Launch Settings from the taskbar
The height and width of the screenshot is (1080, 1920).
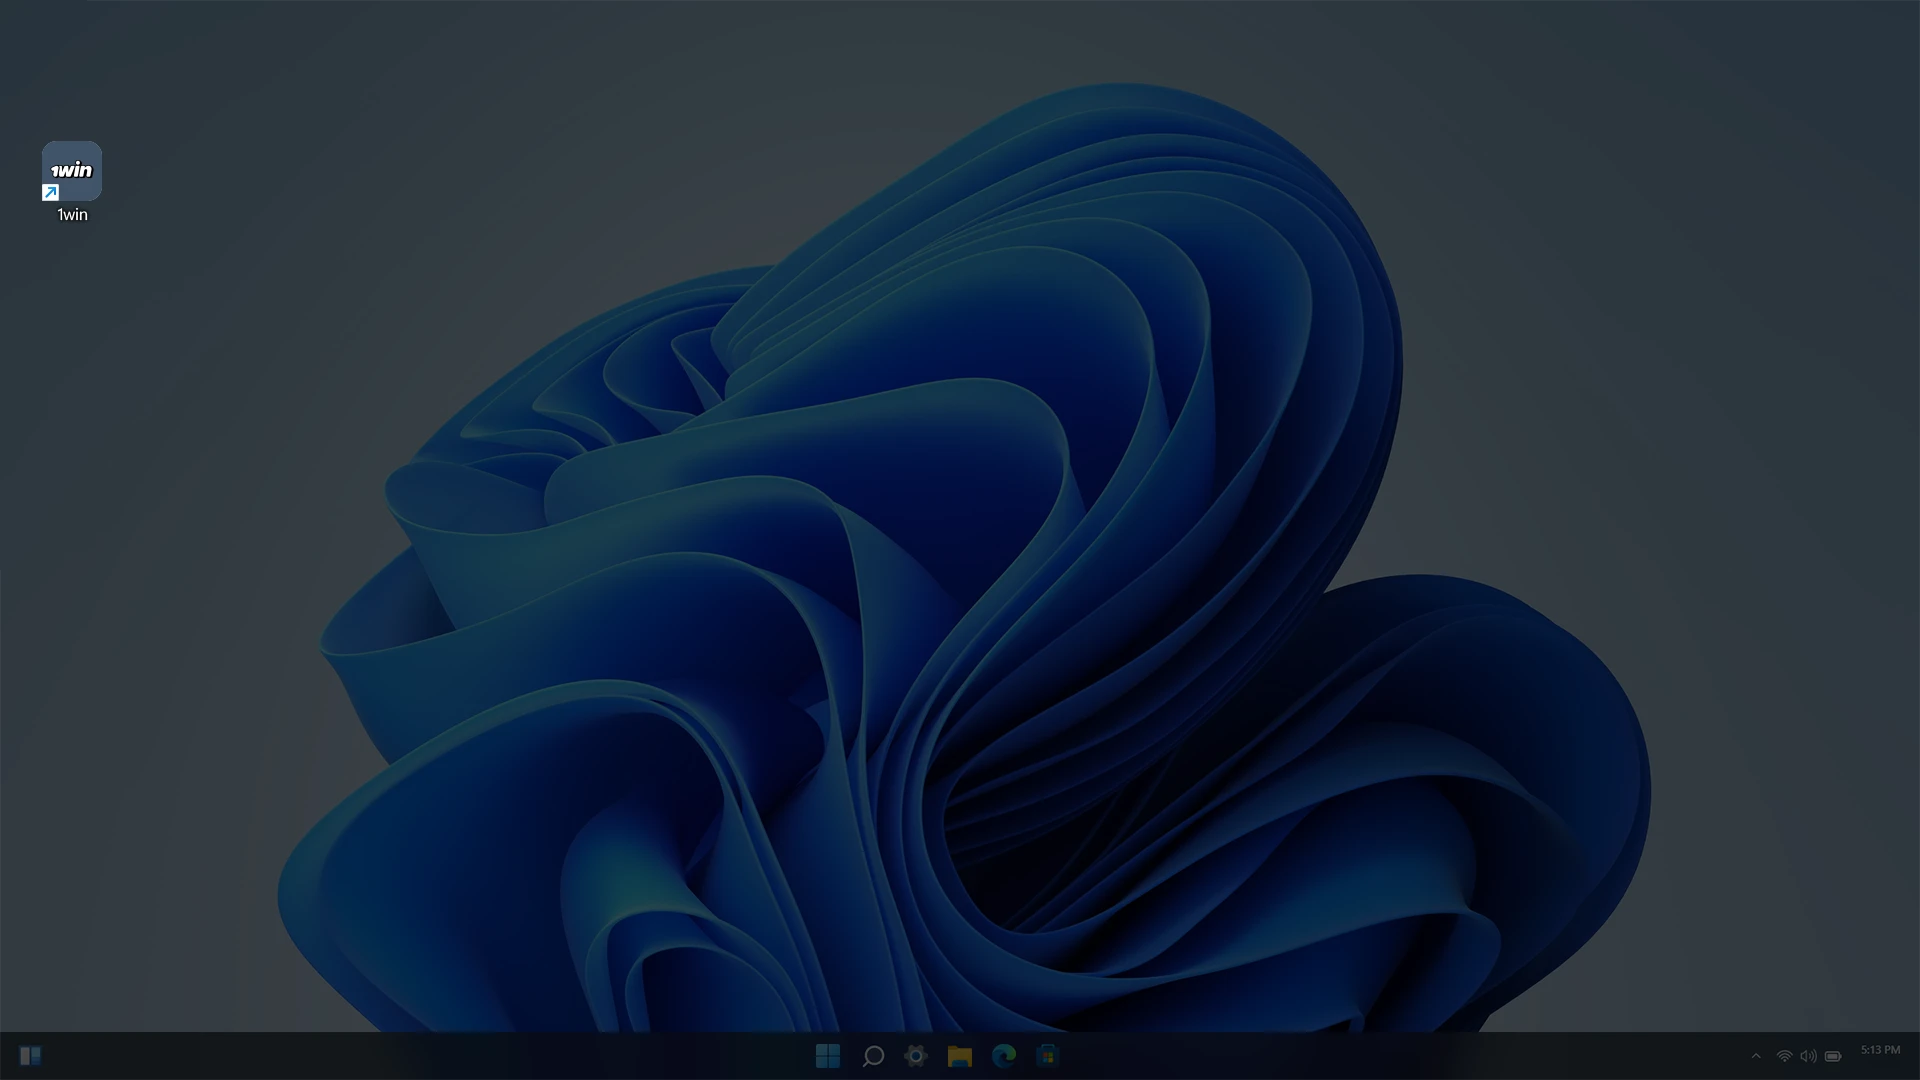tap(916, 1056)
